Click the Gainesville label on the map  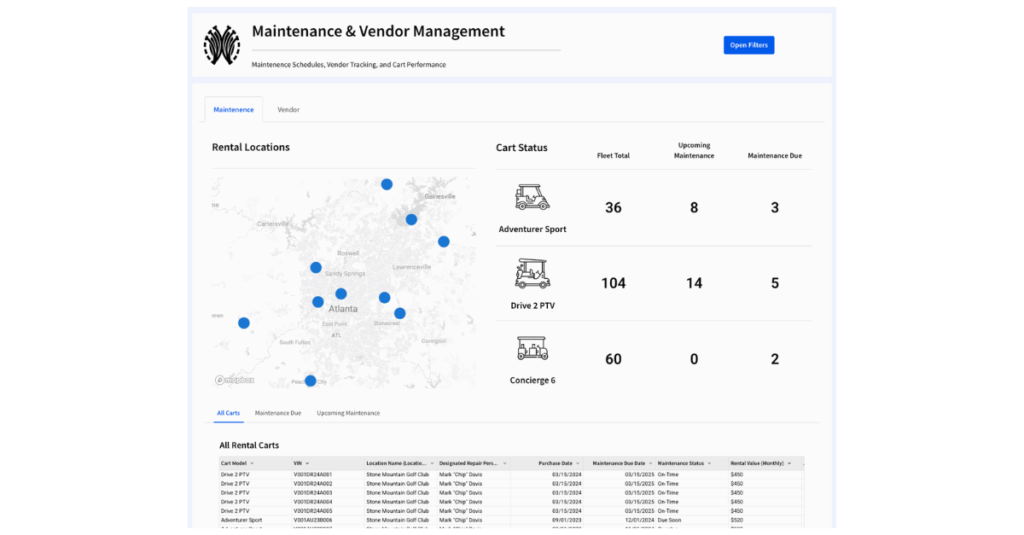440,197
